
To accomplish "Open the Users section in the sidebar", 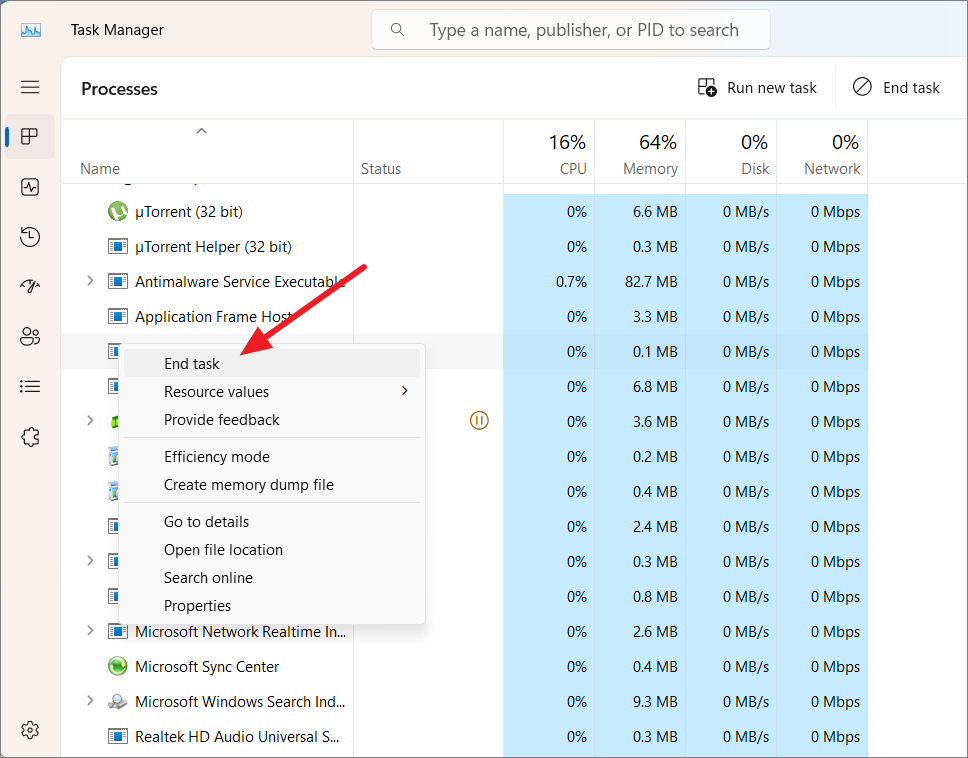I will point(30,336).
